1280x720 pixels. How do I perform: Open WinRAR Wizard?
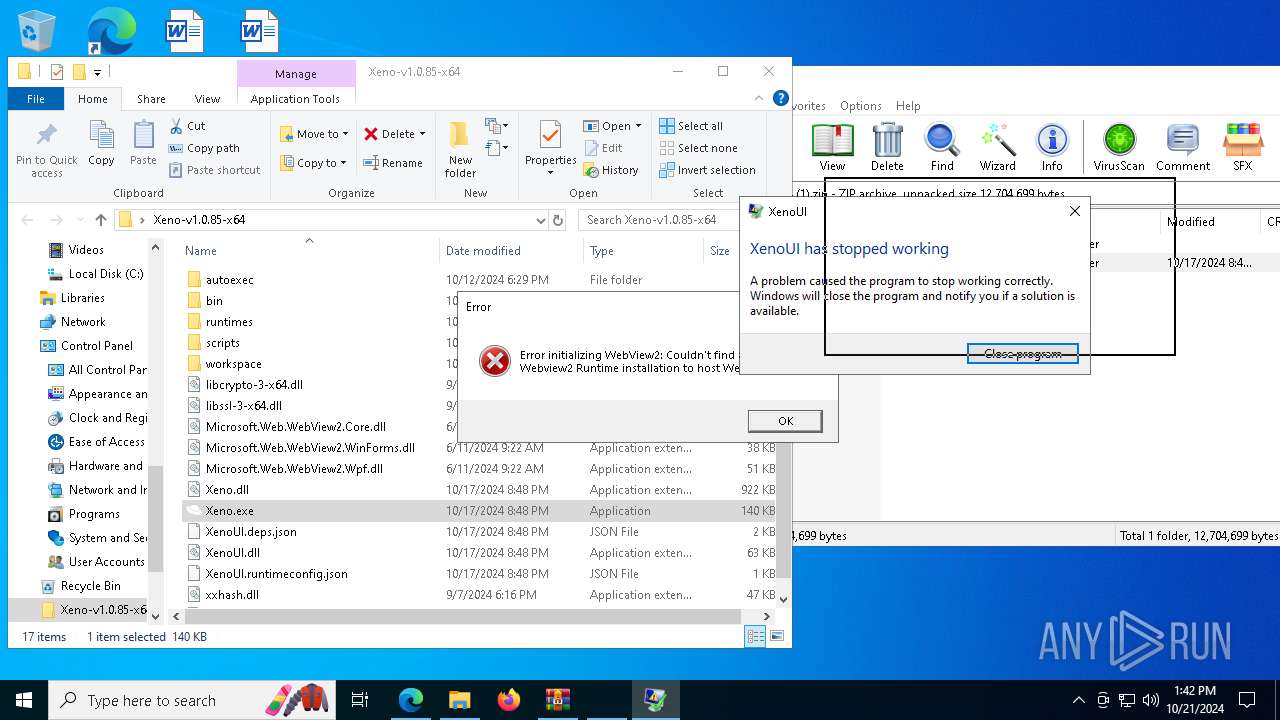(997, 147)
